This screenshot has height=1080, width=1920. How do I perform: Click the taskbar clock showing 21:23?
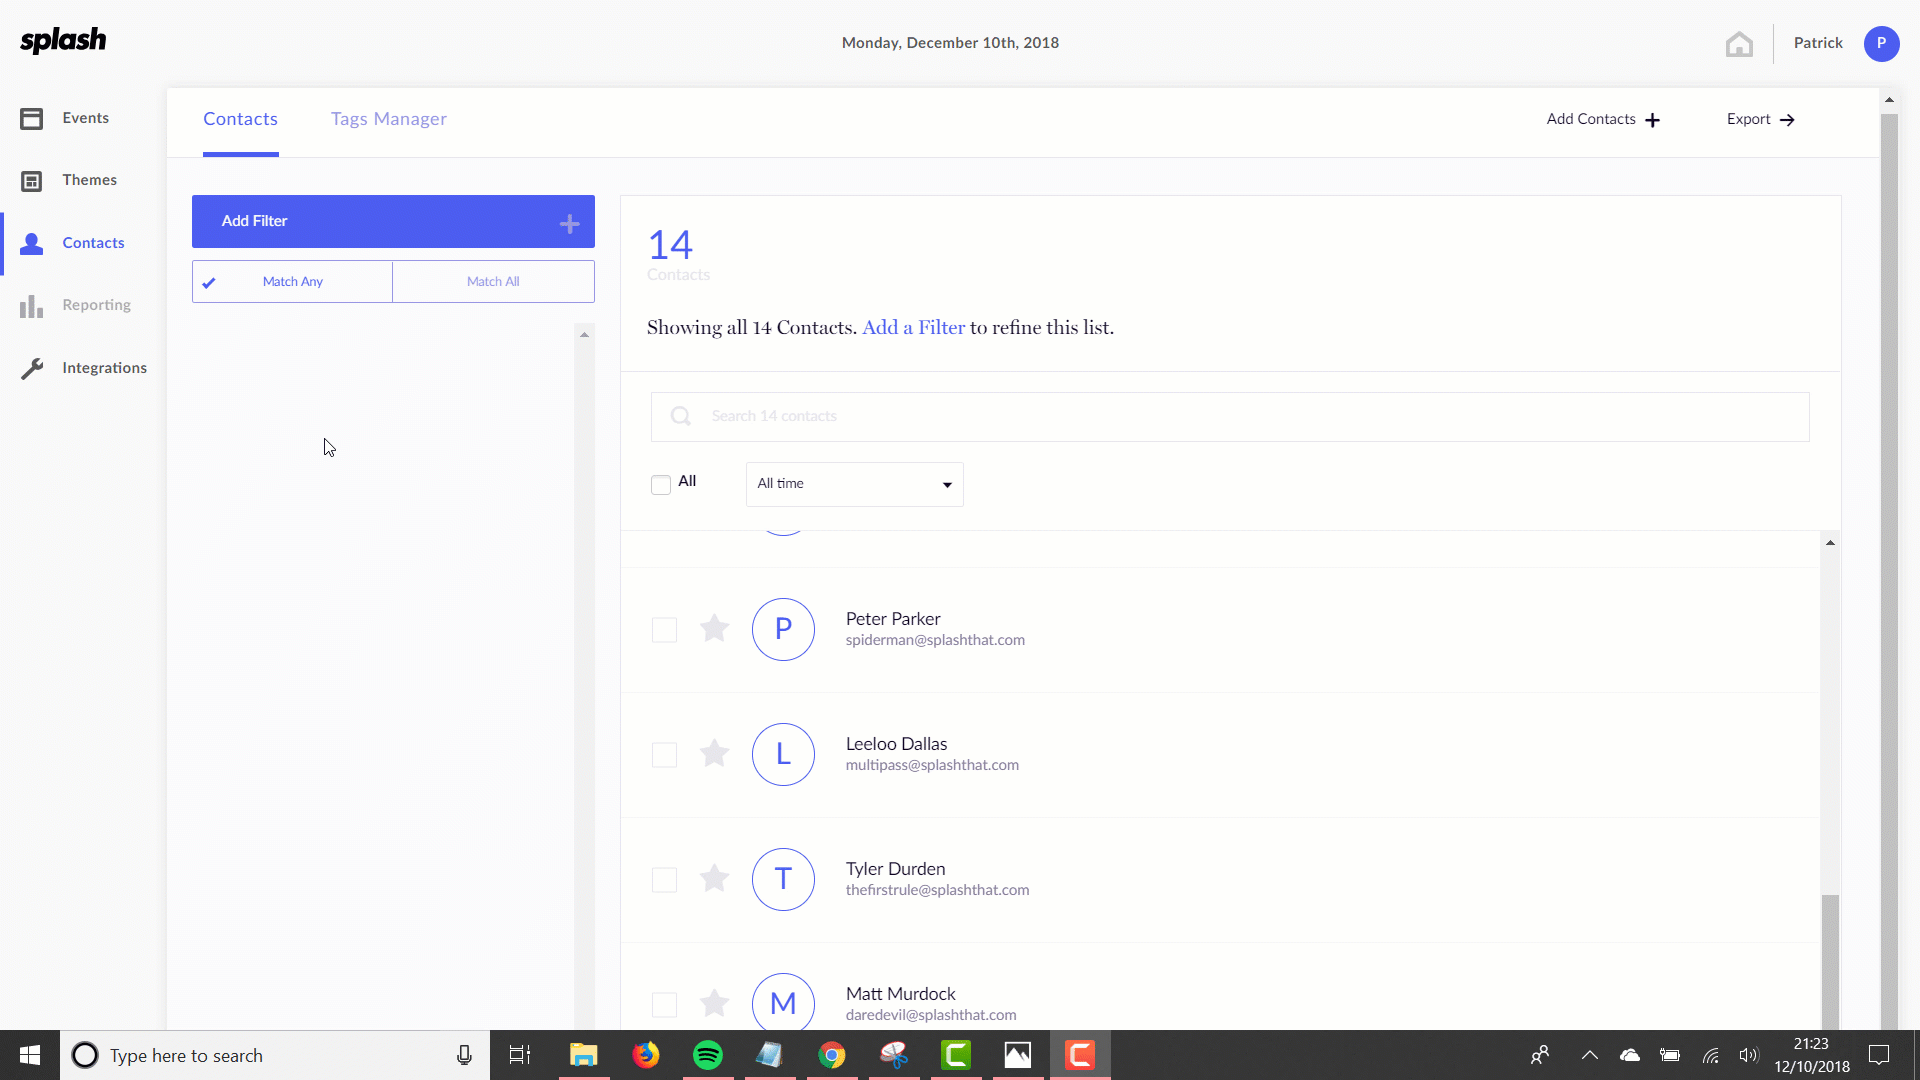[x=1811, y=1044]
